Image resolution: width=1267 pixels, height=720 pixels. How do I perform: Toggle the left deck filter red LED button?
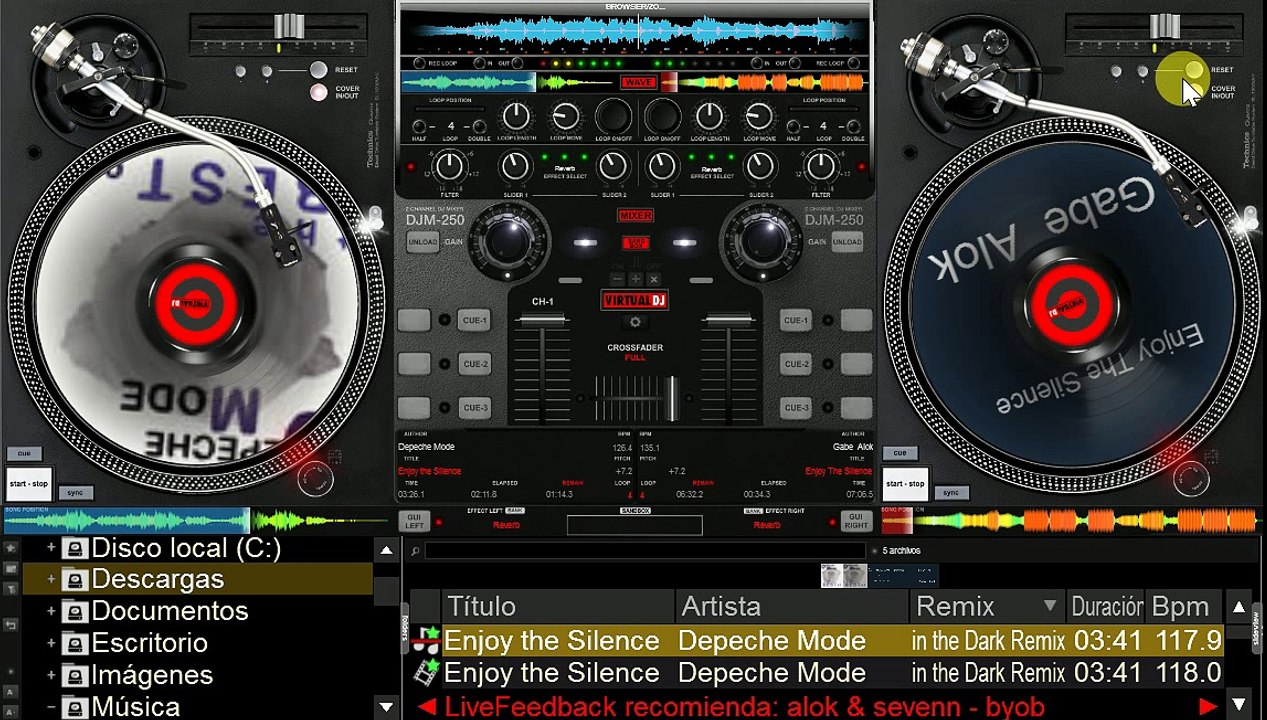point(409,166)
